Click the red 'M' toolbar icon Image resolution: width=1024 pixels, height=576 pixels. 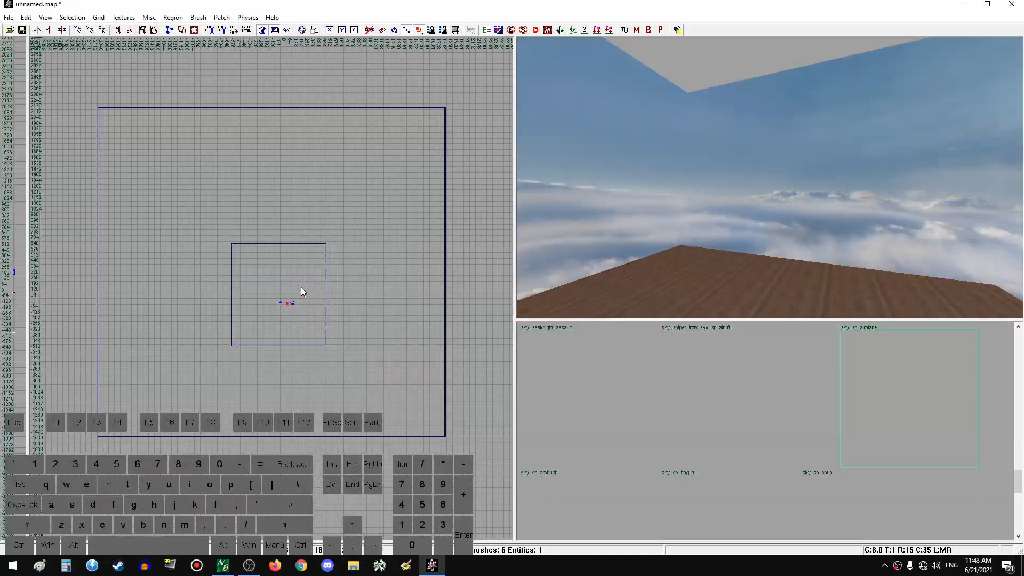pyautogui.click(x=636, y=30)
